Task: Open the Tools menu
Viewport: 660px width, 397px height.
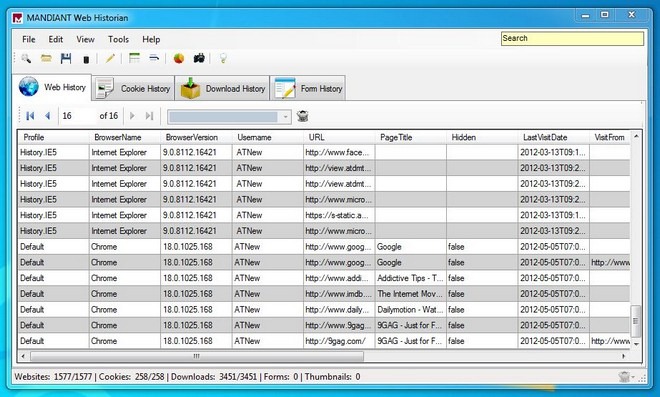Action: (x=118, y=39)
